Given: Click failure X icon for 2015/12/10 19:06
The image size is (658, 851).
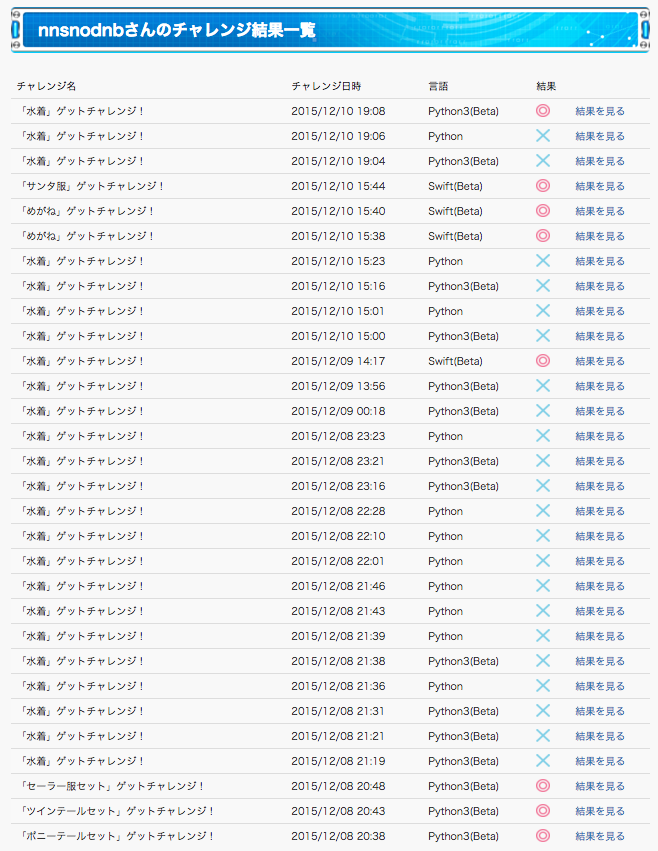Looking at the screenshot, I should [543, 136].
